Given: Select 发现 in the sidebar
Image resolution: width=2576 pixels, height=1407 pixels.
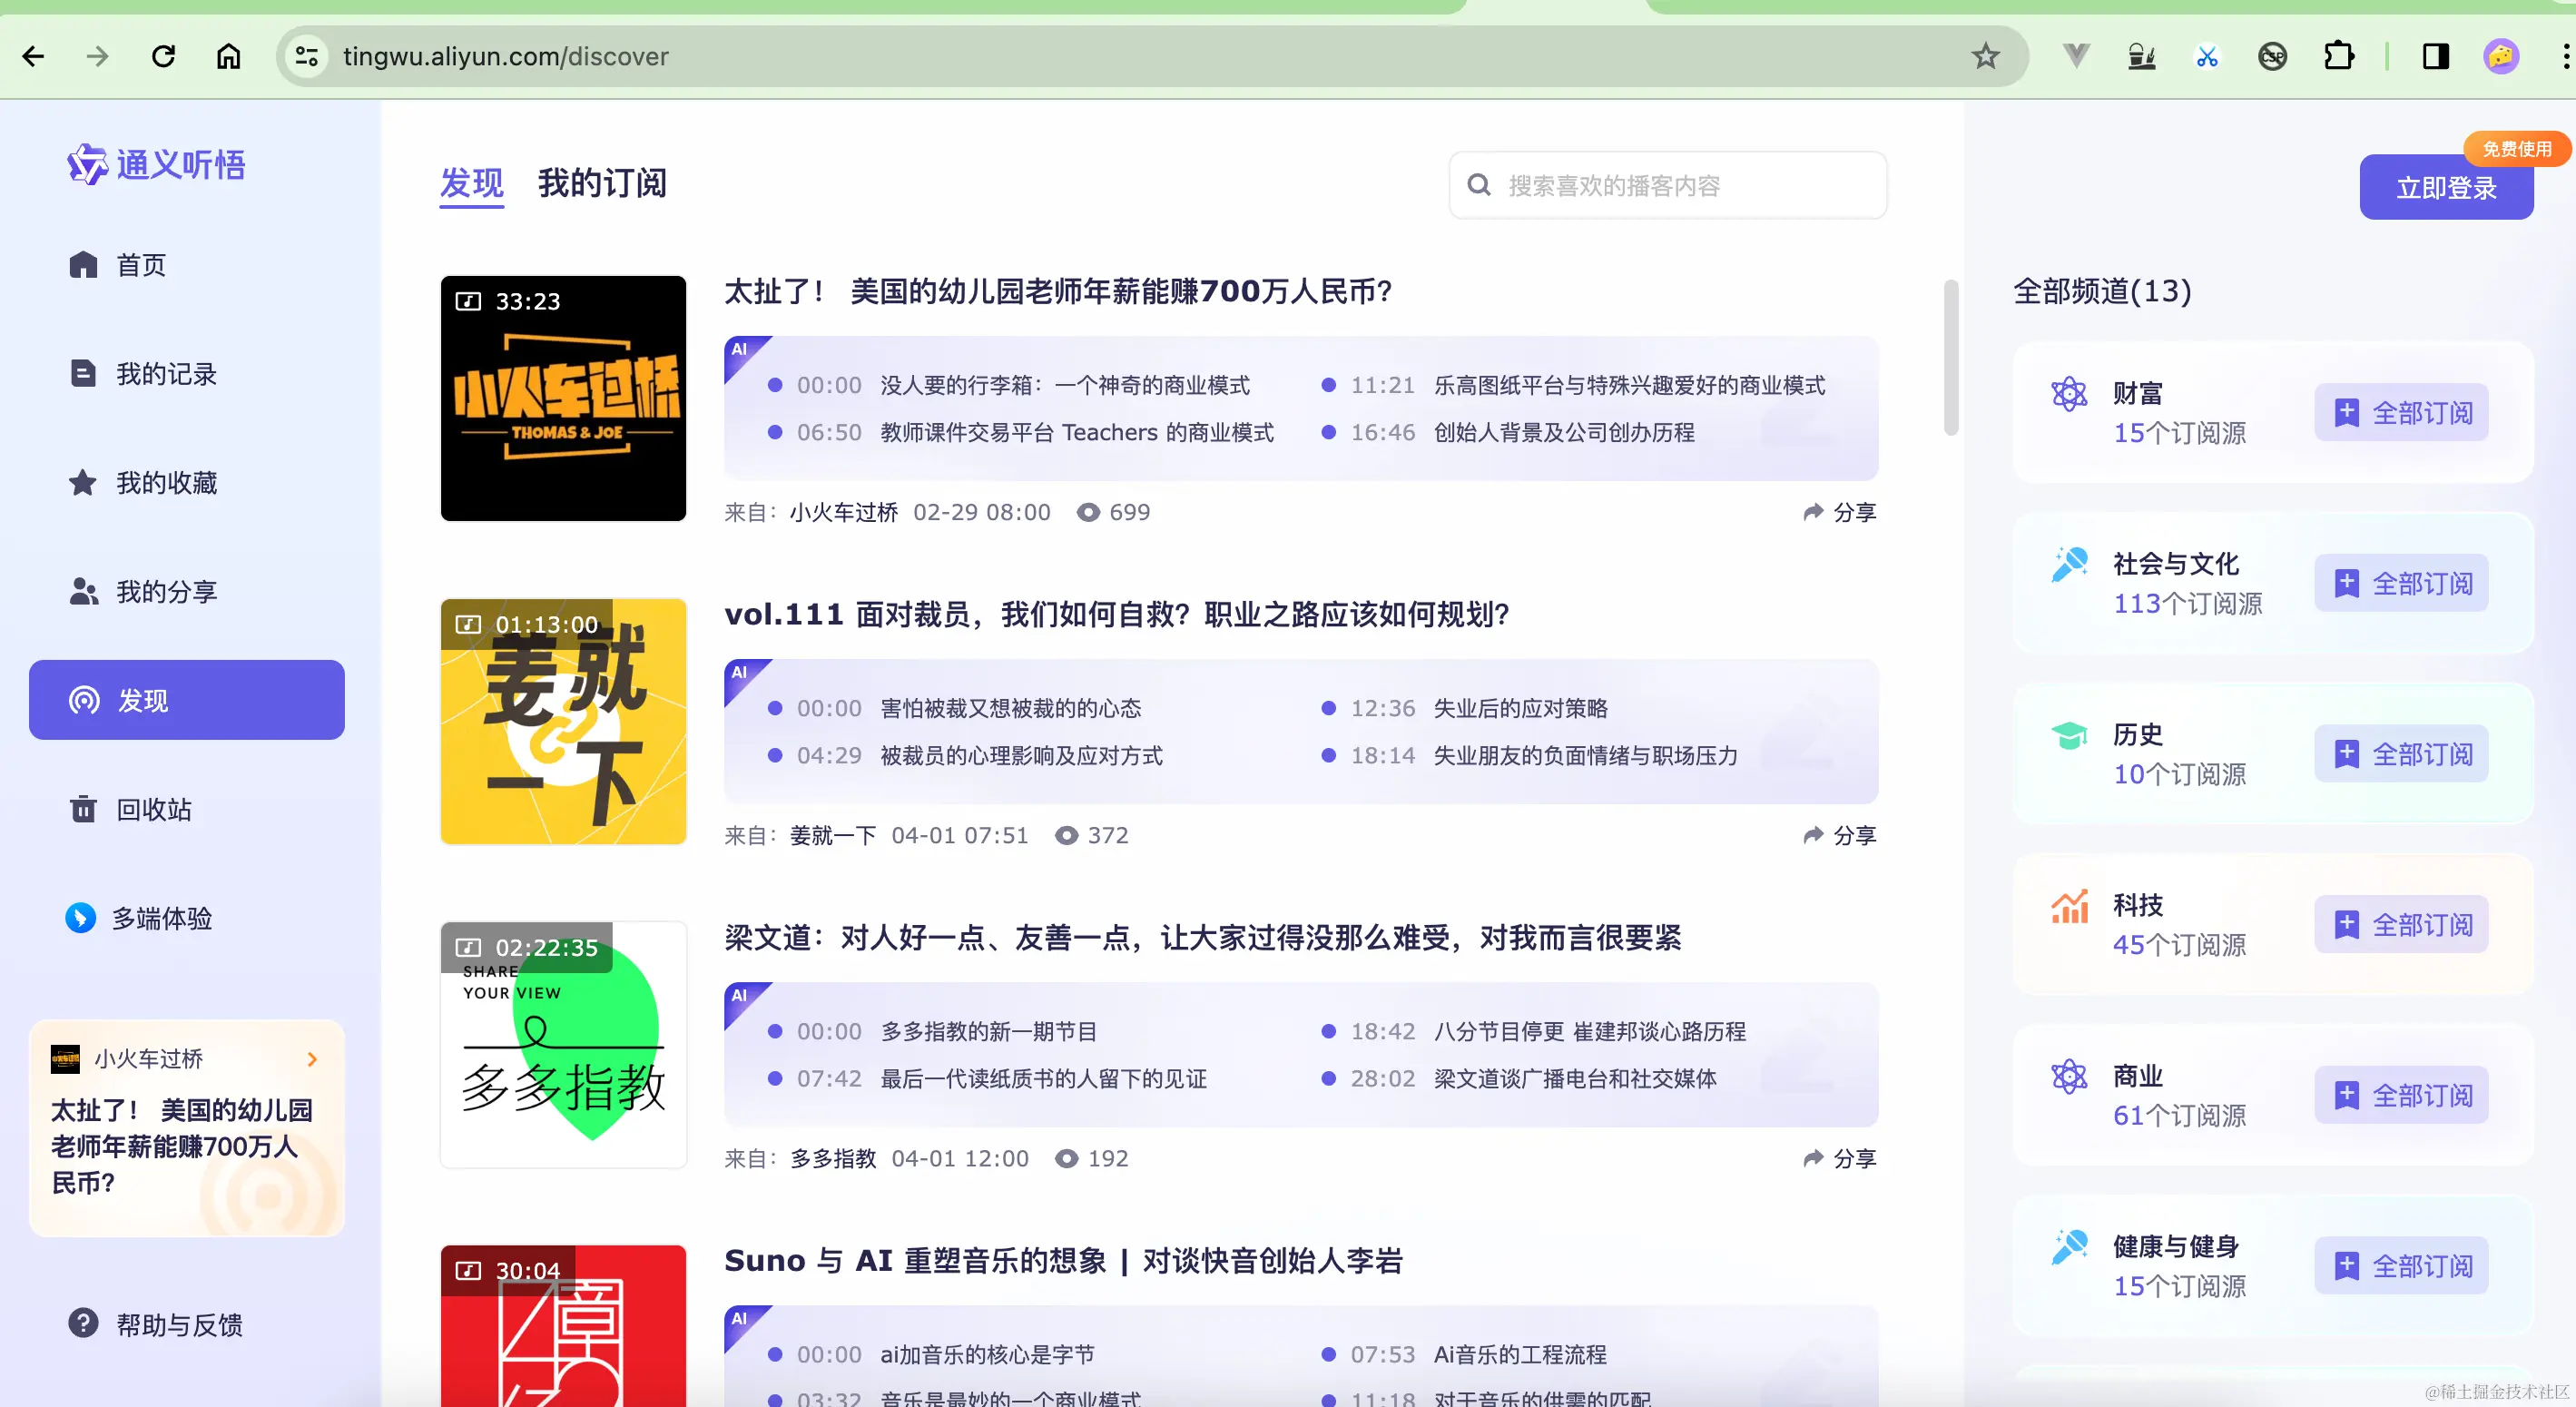Looking at the screenshot, I should pyautogui.click(x=187, y=700).
